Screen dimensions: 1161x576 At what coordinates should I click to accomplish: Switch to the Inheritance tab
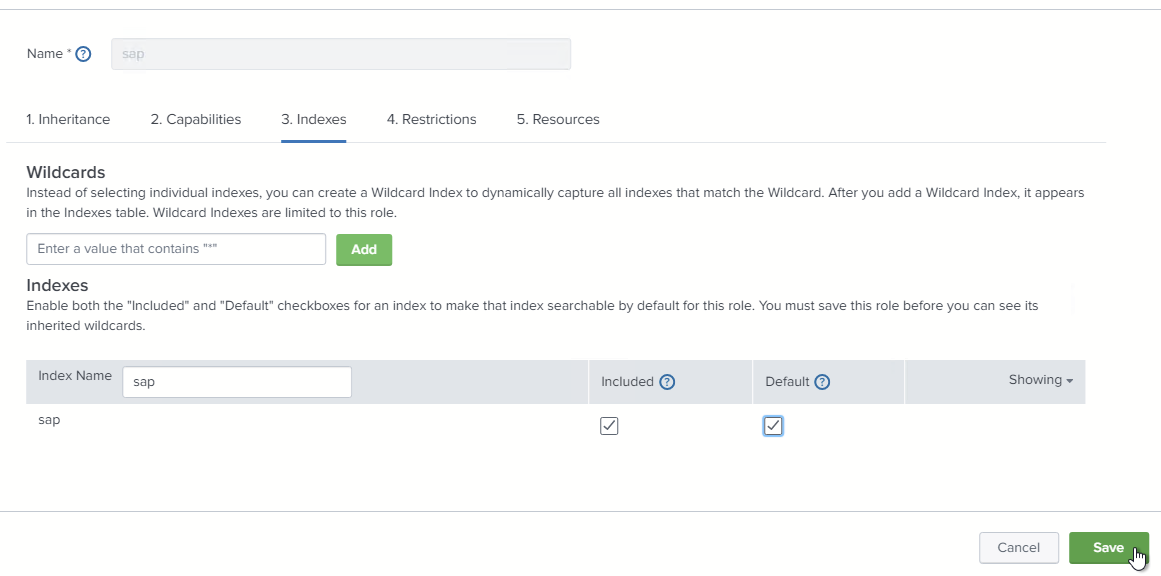pyautogui.click(x=68, y=119)
